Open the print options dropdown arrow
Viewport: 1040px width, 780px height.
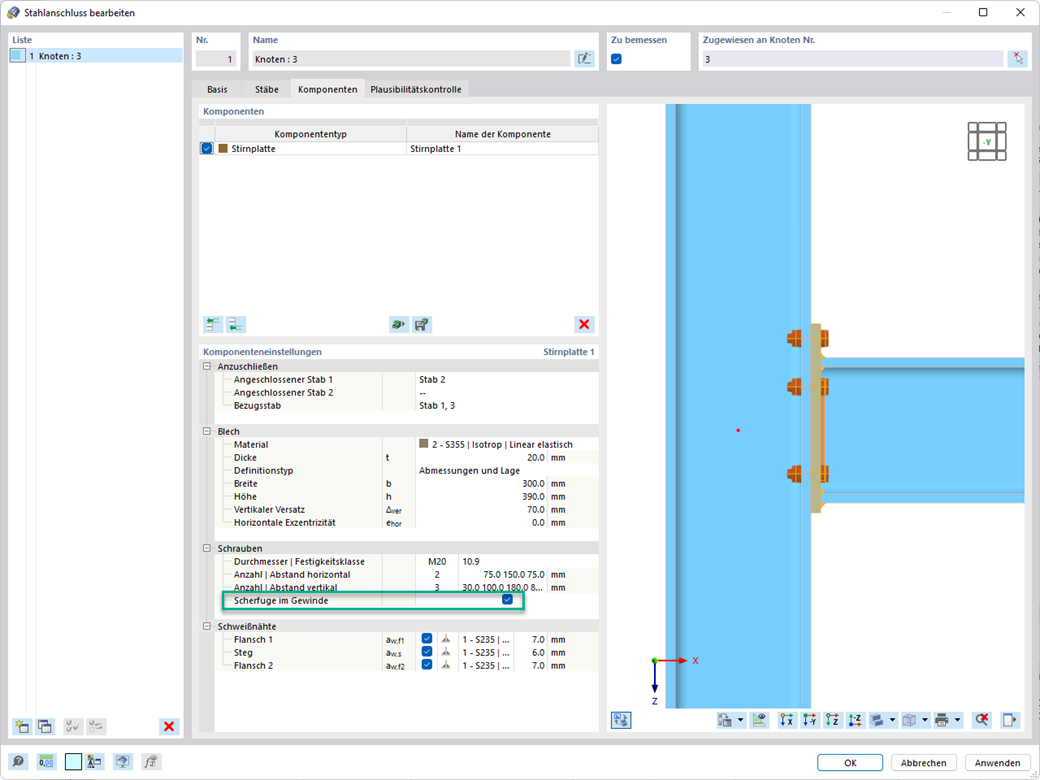tap(958, 720)
